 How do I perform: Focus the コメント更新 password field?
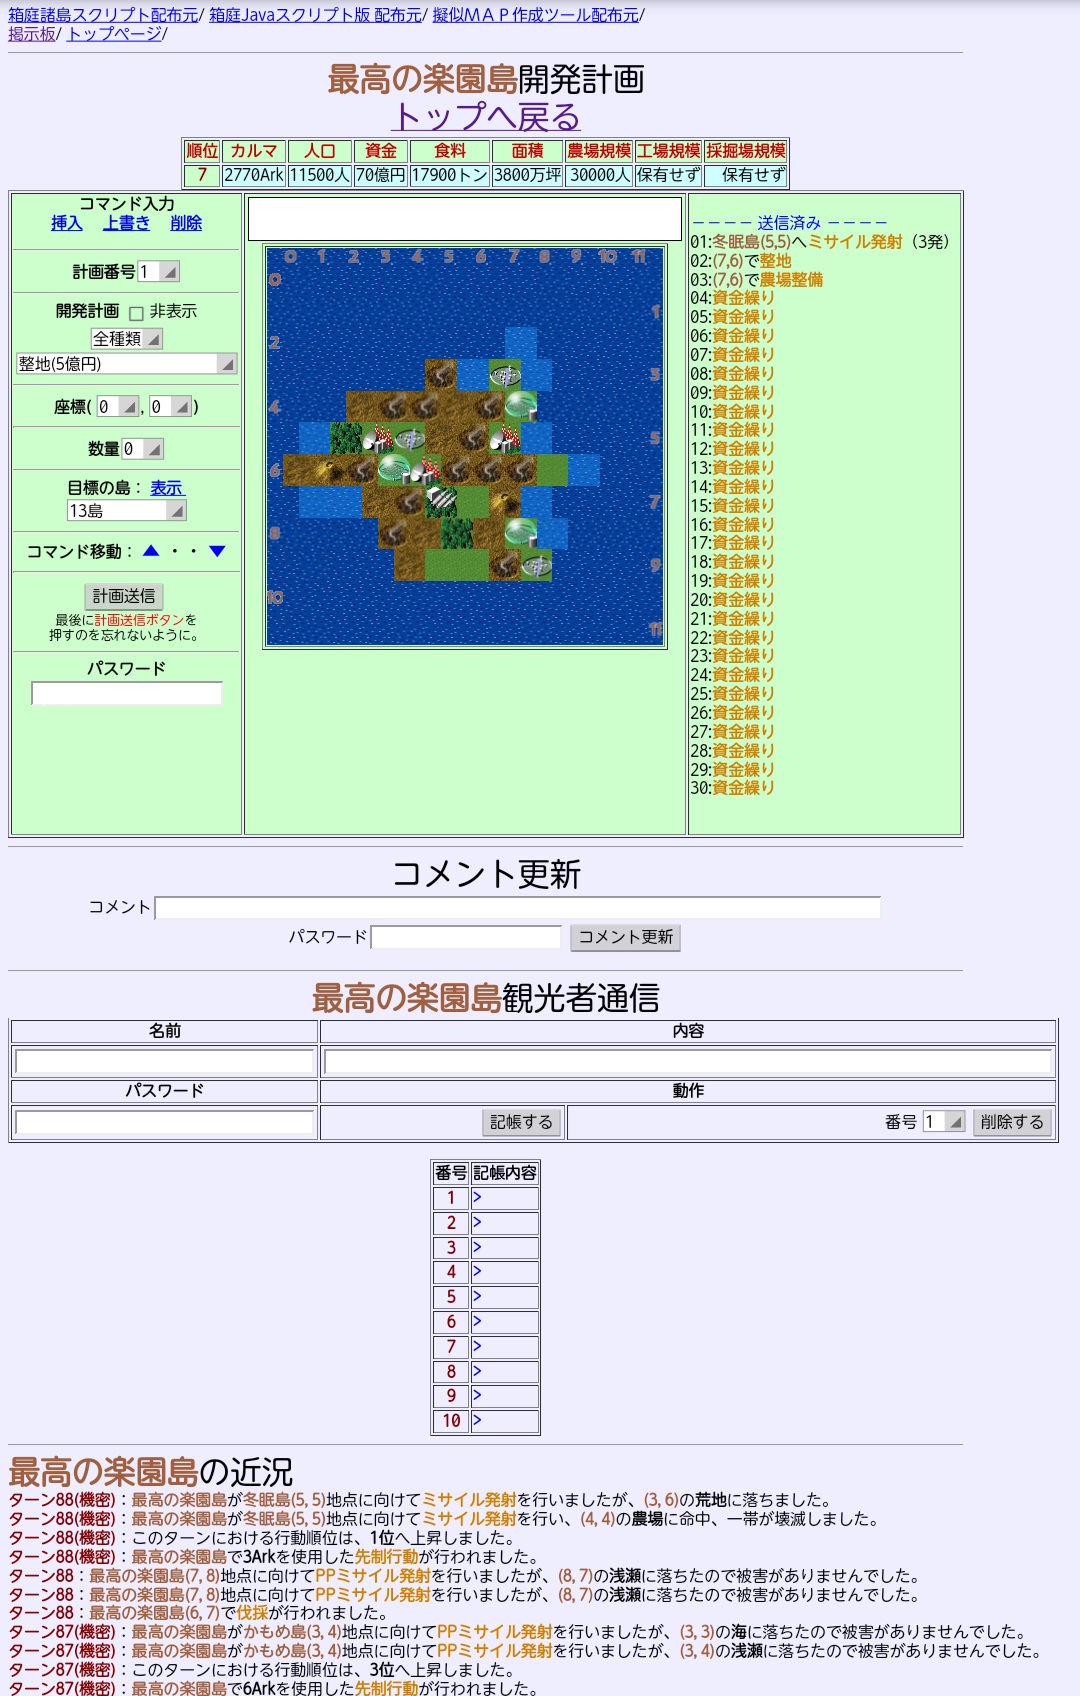[466, 937]
